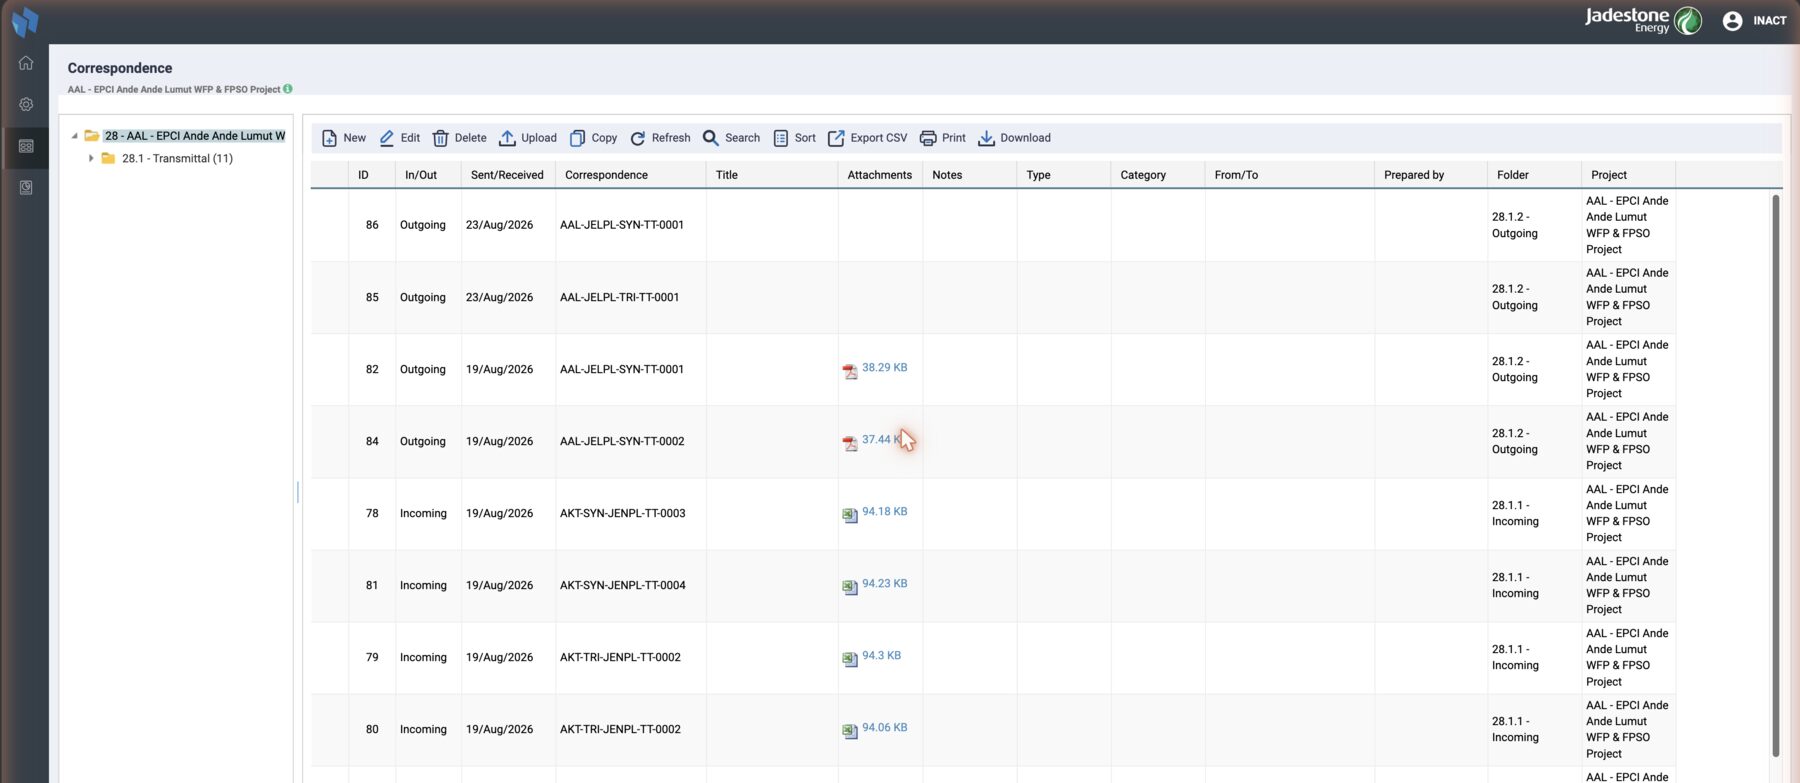
Task: Expand the 28.1 - Transmittal folder
Action: tap(91, 158)
